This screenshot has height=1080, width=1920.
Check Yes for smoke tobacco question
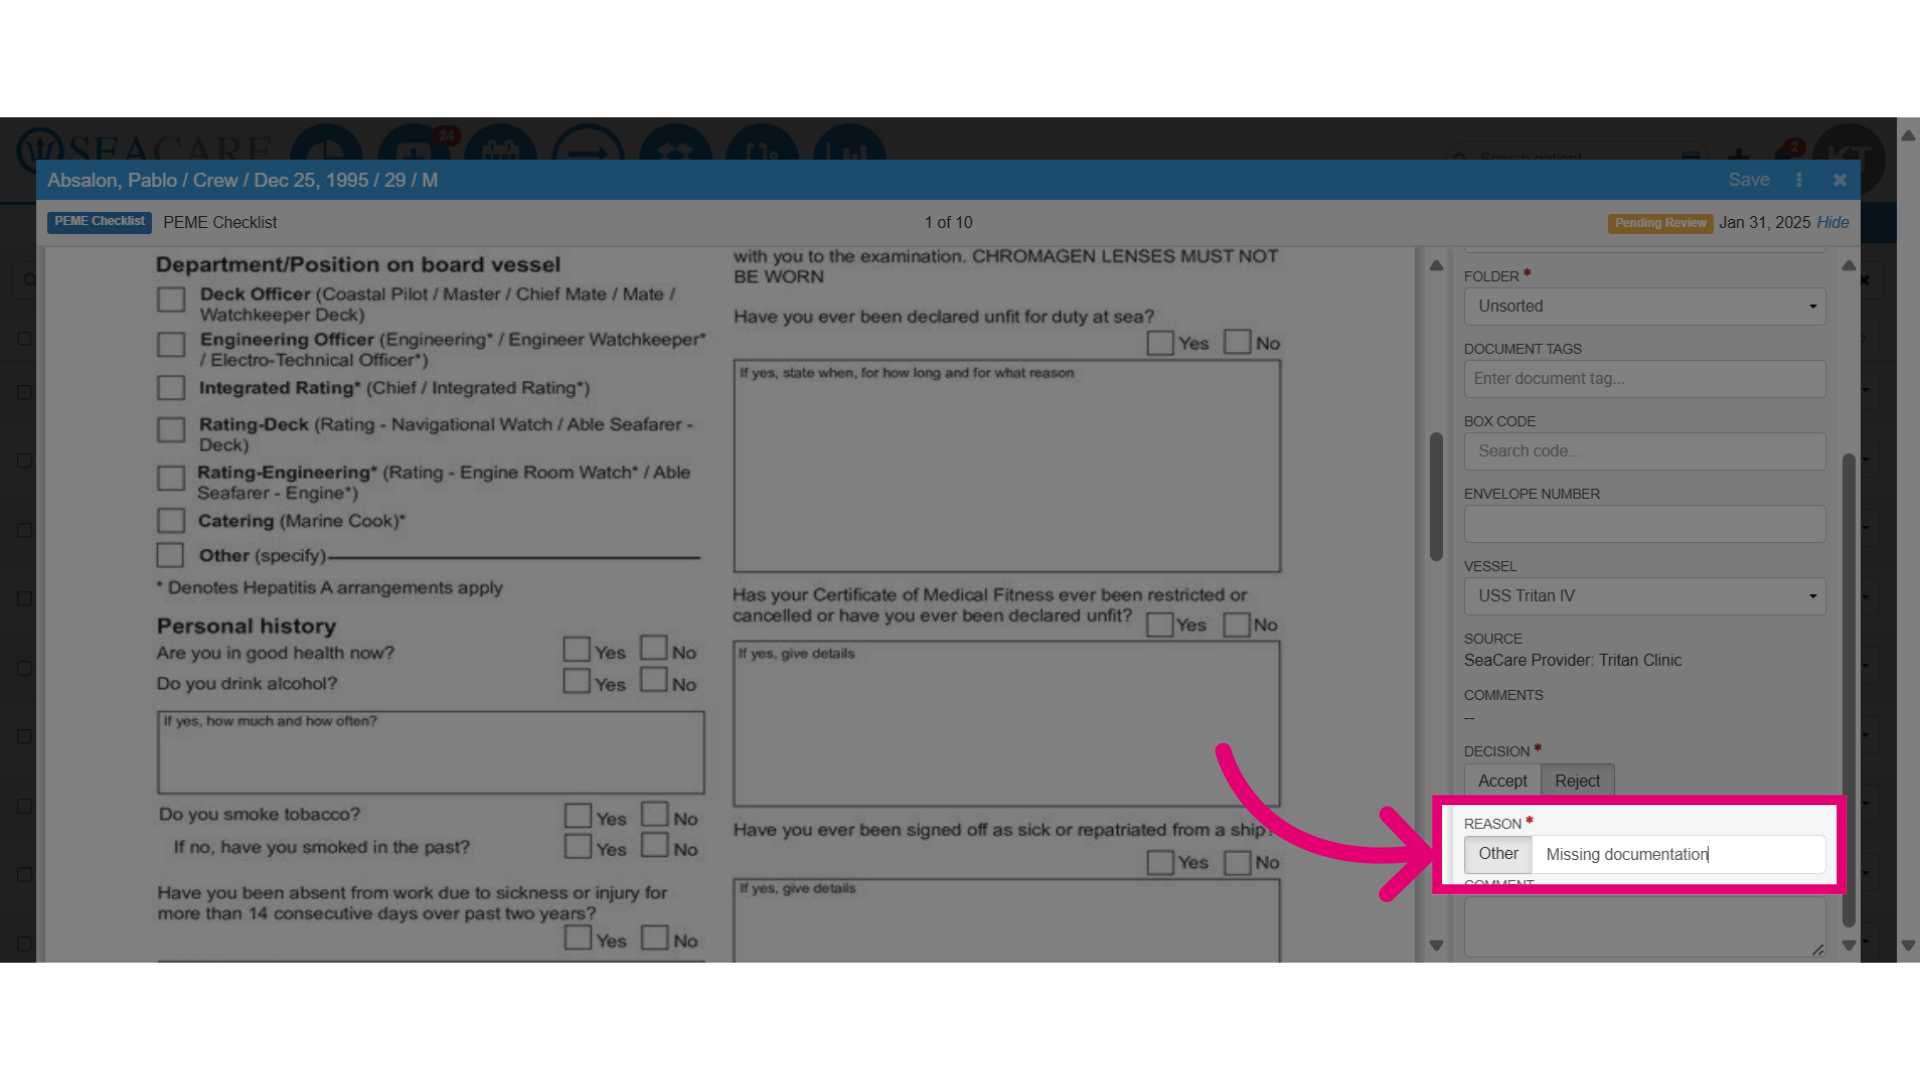click(577, 816)
